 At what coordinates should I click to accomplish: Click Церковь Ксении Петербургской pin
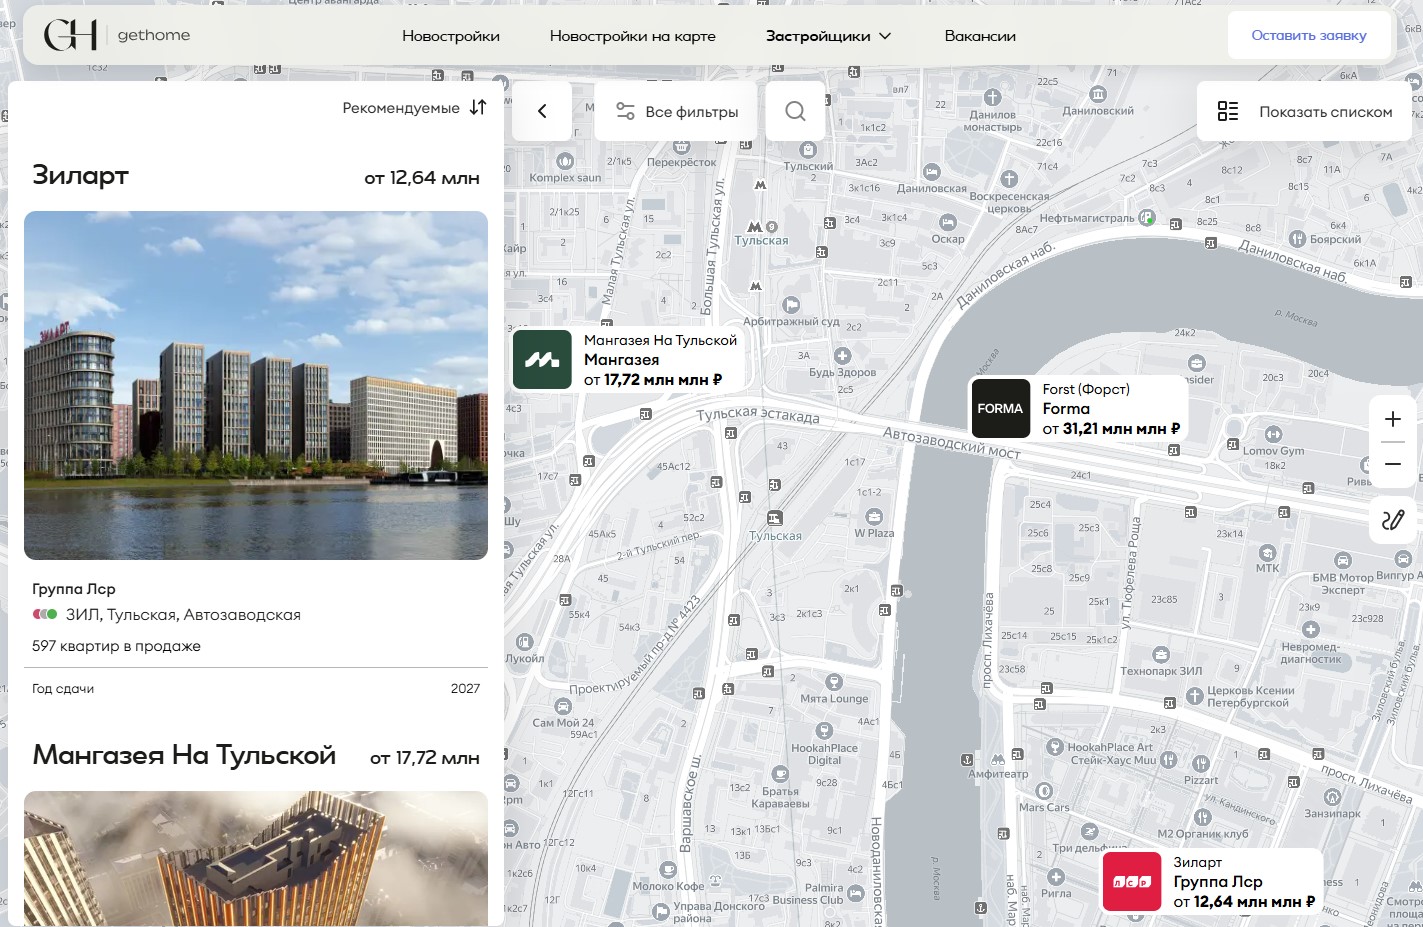1194,696
